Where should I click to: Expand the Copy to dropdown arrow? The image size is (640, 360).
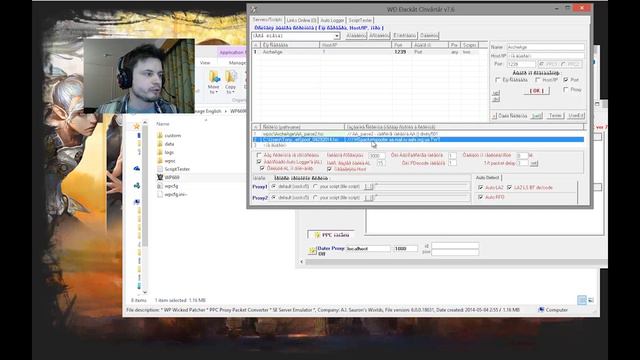coord(233,93)
